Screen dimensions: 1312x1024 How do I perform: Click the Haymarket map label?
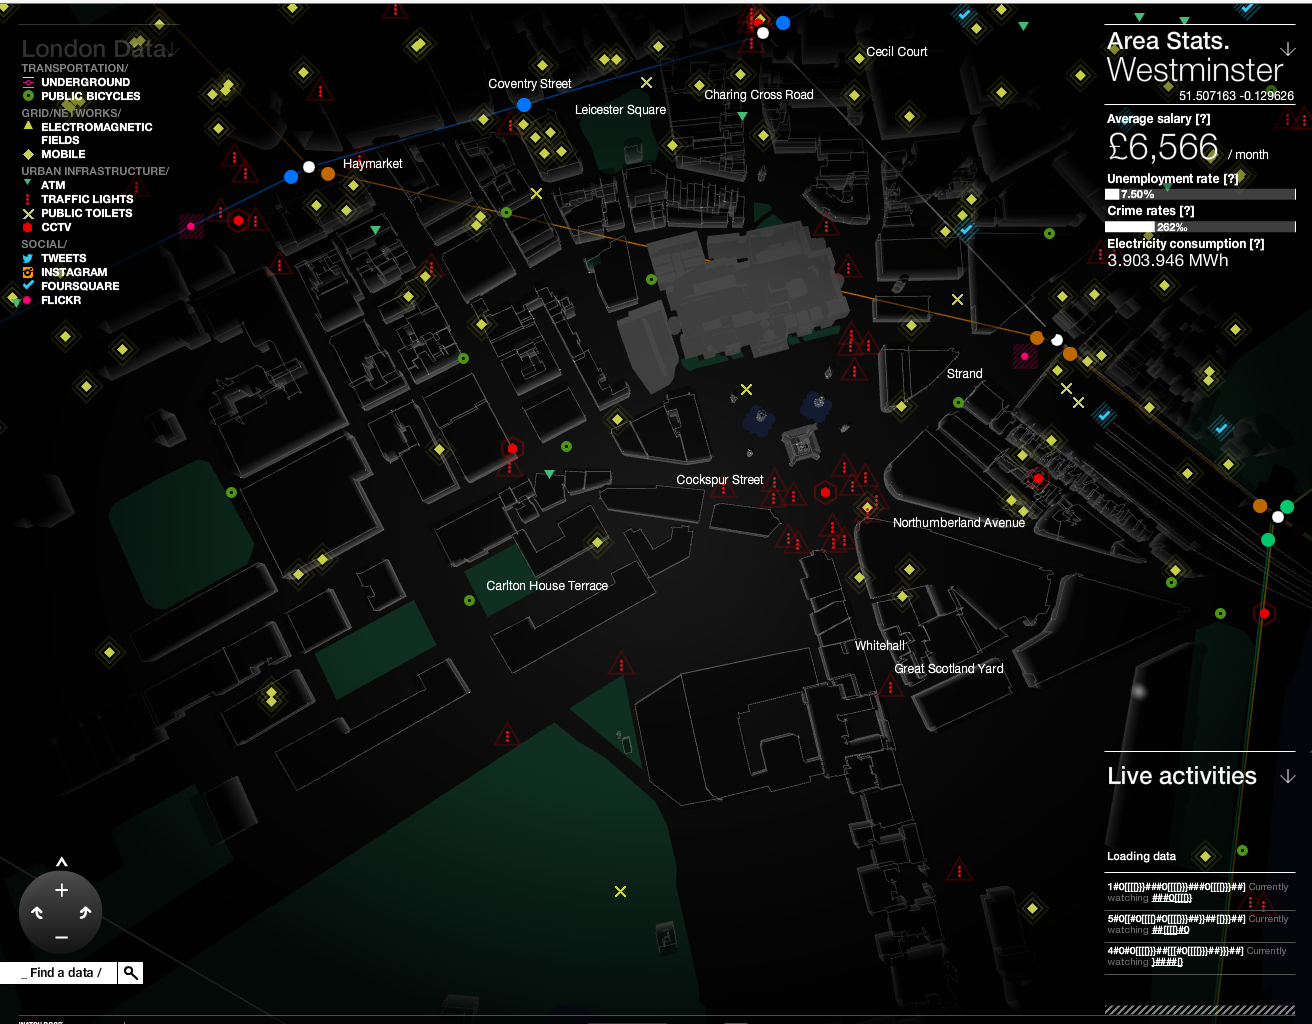tap(372, 164)
